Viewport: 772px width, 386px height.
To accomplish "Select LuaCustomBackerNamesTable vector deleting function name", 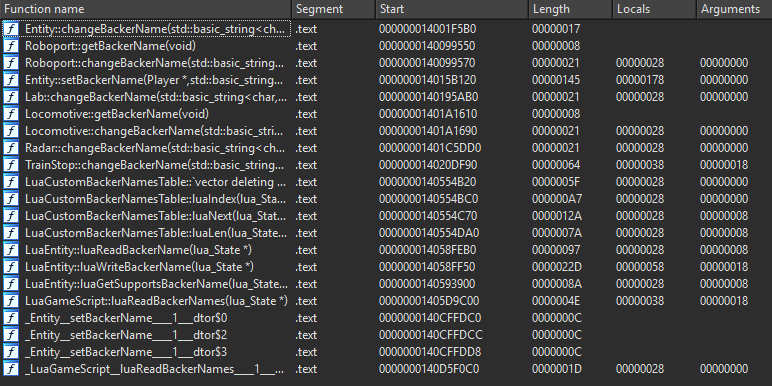I will point(155,182).
